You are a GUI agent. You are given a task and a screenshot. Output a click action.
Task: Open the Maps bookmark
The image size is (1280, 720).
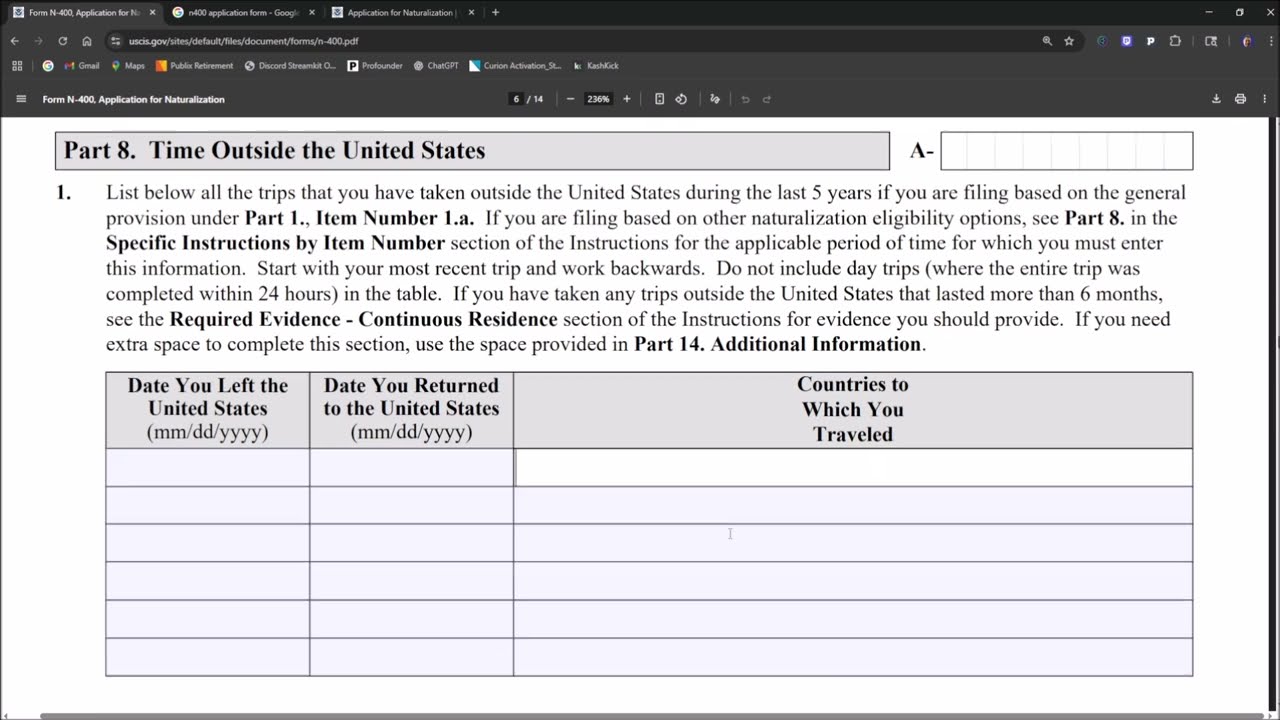click(127, 65)
